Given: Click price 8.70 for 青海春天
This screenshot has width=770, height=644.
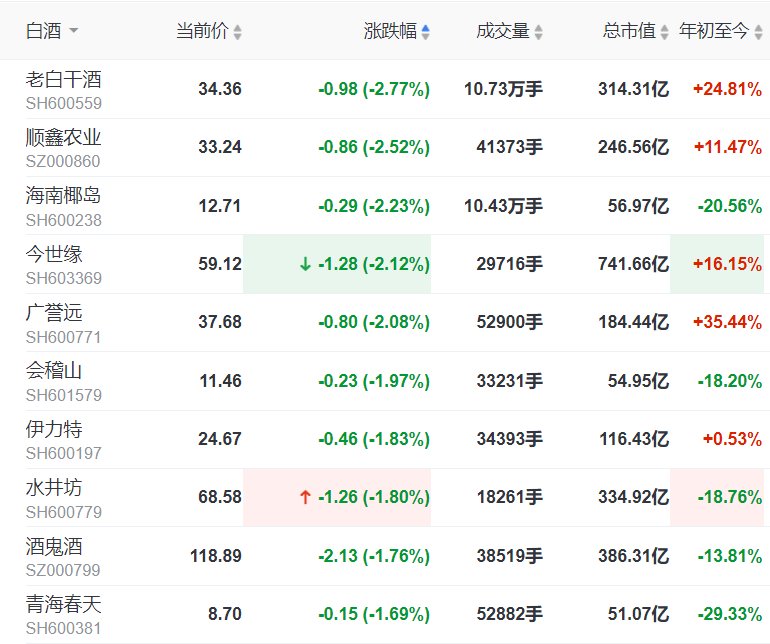Looking at the screenshot, I should pyautogui.click(x=225, y=614).
